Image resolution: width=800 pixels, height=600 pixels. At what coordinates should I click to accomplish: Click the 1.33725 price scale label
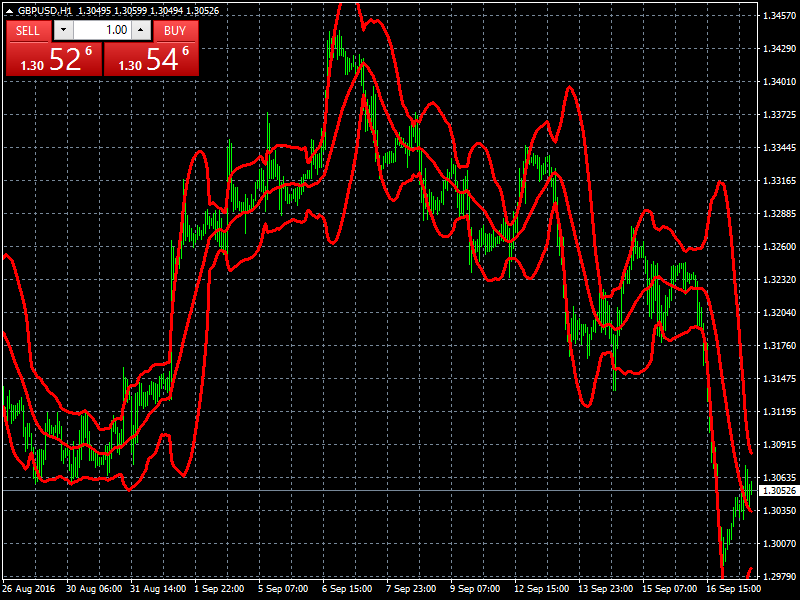(779, 115)
